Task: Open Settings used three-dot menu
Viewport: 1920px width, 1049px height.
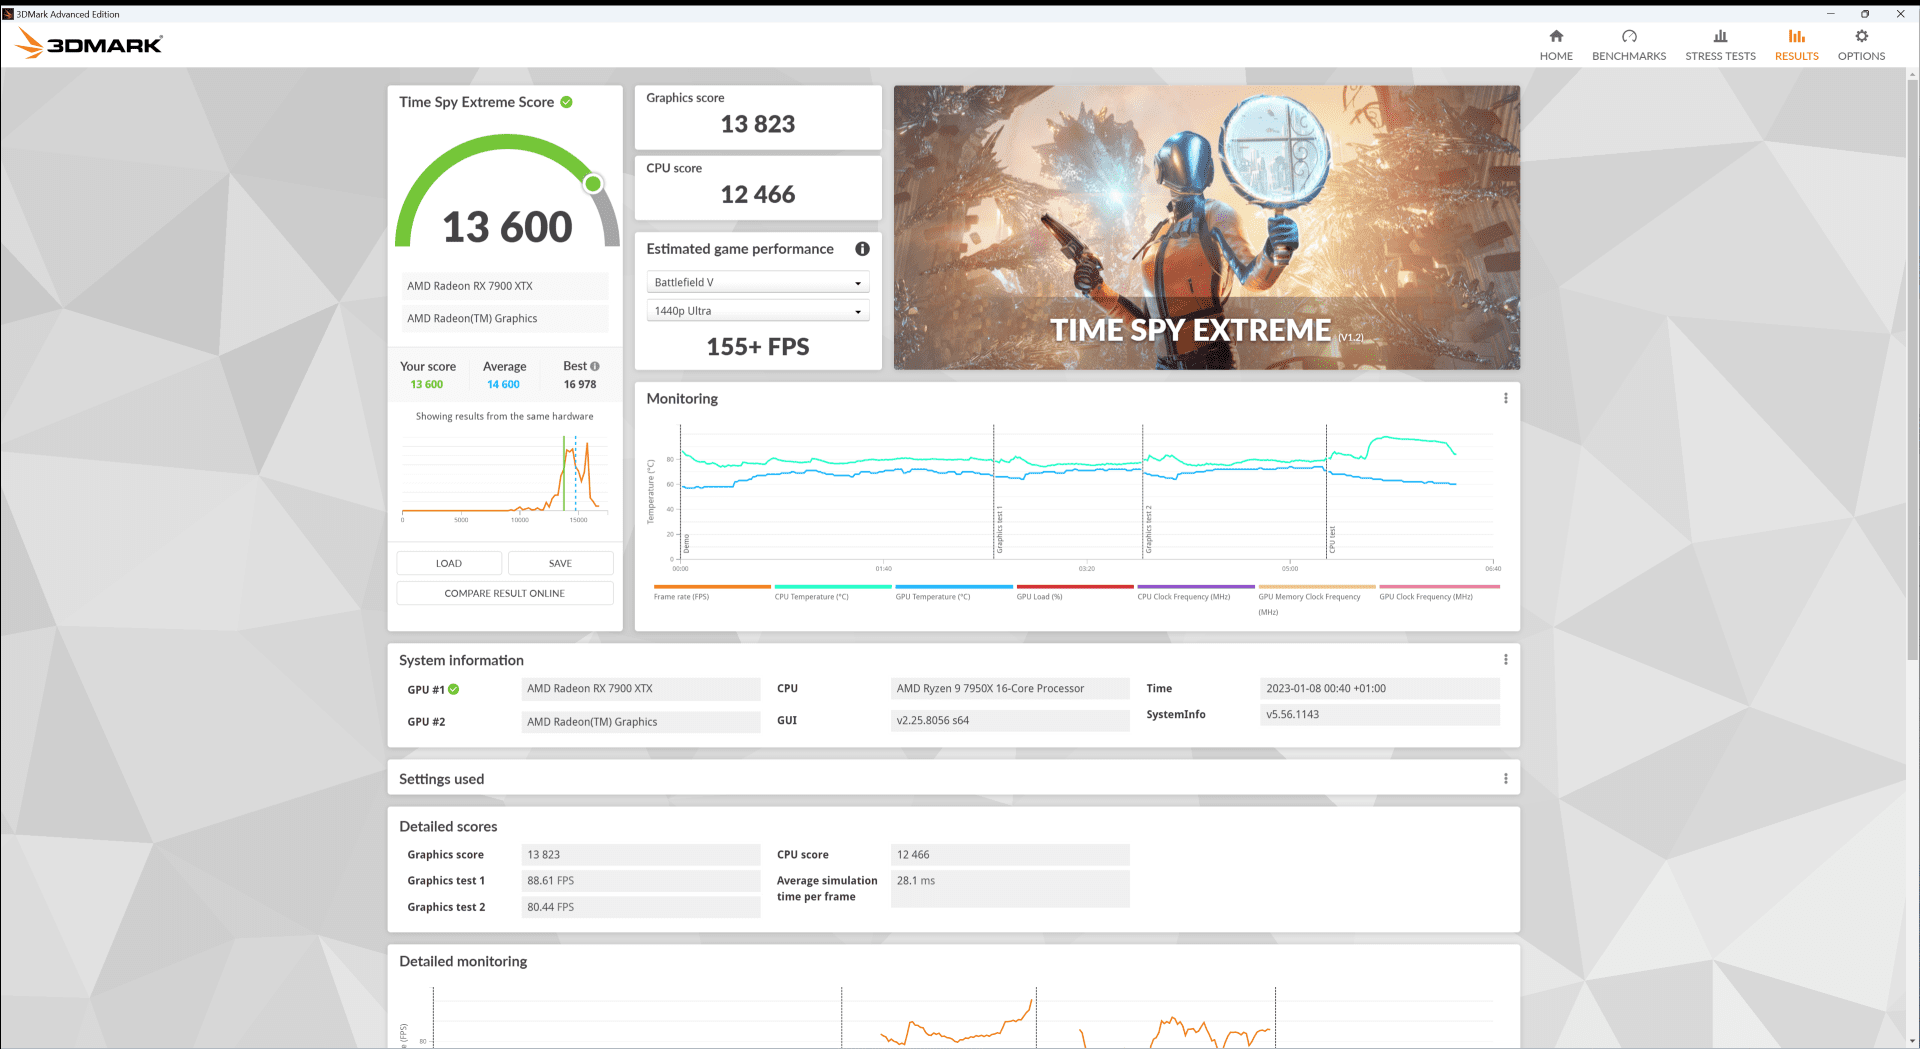Action: point(1505,779)
